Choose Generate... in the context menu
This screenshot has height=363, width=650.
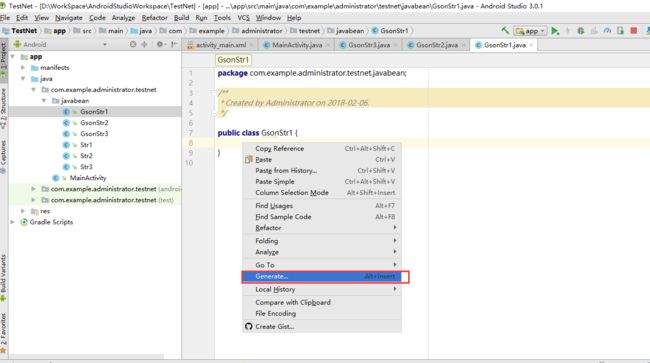[x=322, y=276]
